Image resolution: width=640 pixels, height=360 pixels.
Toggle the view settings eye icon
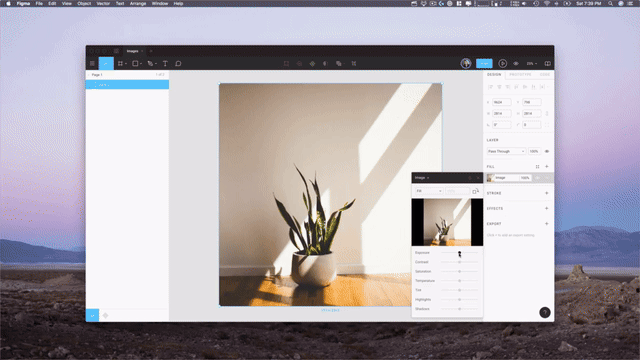516,64
